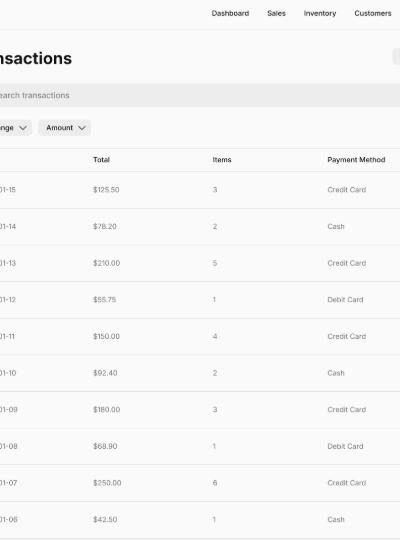Sort by the Items column header

pyautogui.click(x=222, y=160)
